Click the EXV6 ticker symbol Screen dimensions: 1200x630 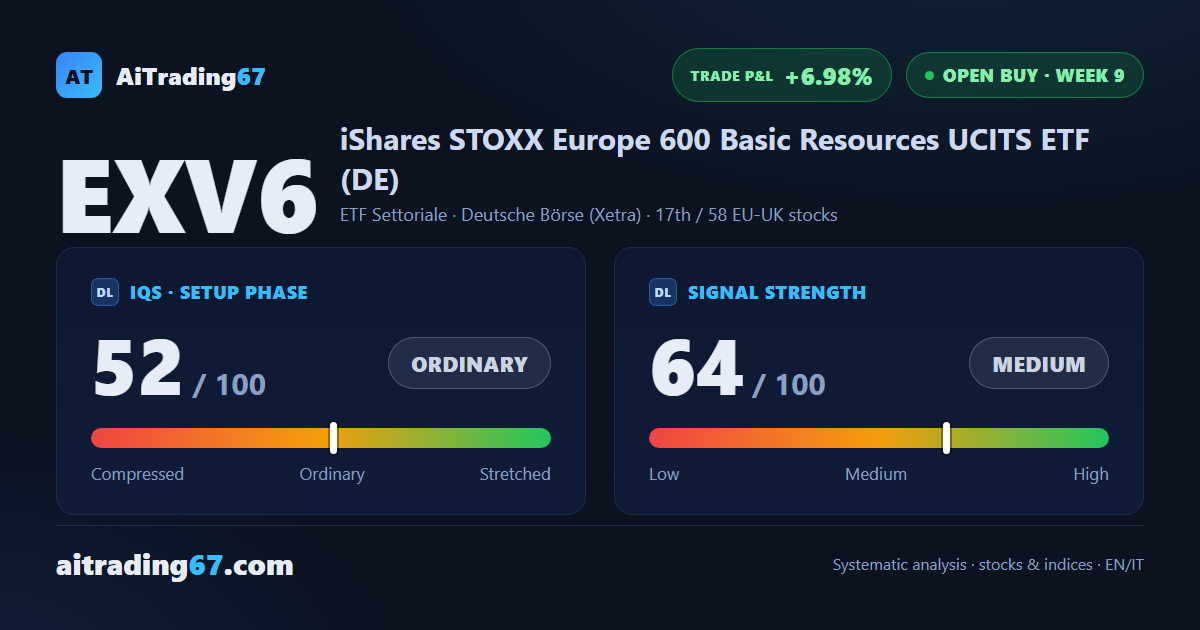(x=189, y=197)
